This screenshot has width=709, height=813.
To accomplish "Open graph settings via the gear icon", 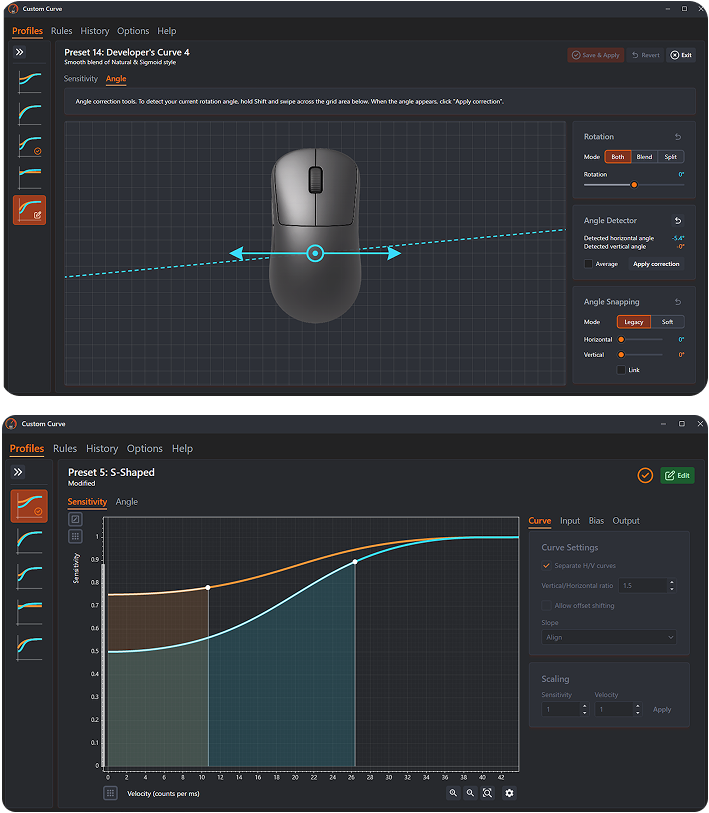I will [x=509, y=793].
